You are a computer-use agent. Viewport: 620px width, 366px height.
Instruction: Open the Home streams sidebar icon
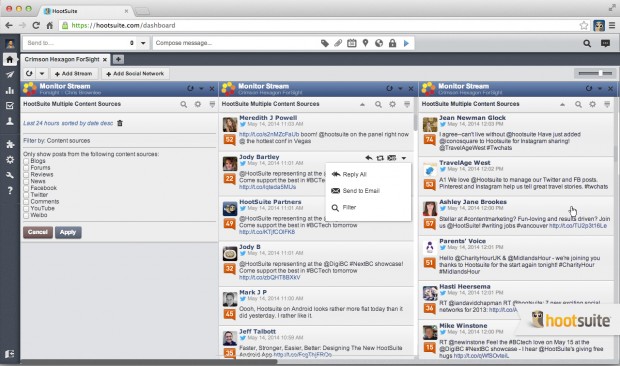point(9,60)
